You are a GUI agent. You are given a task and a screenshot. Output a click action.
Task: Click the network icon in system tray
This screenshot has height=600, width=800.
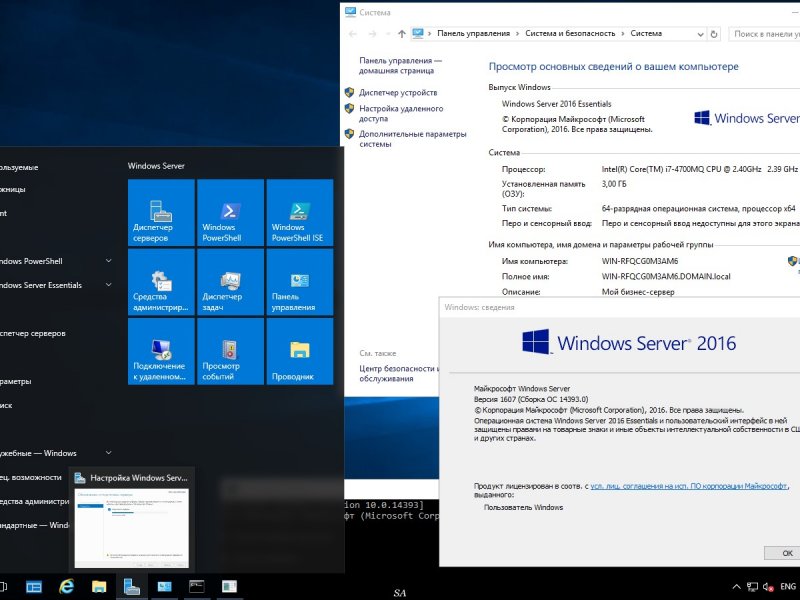coord(752,587)
